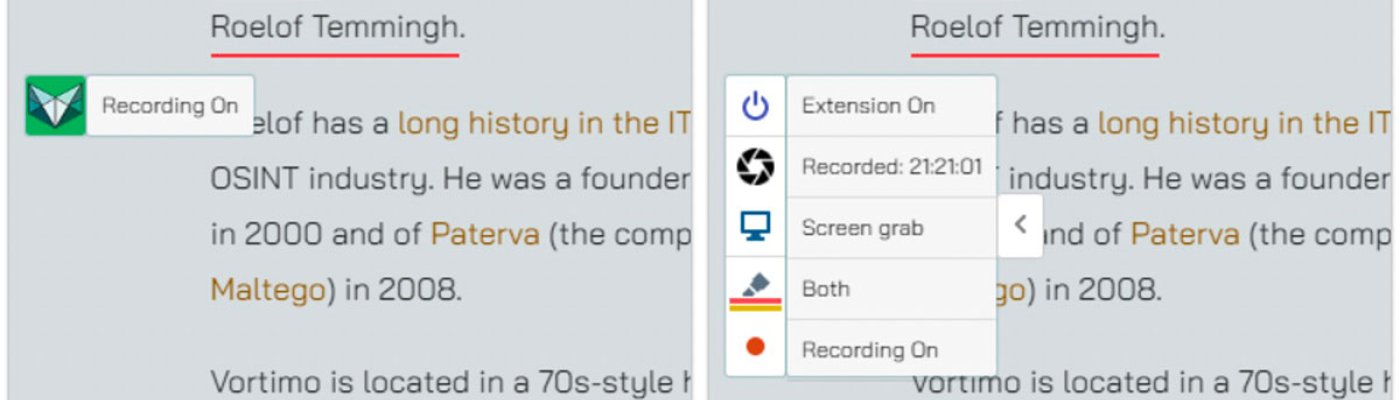The width and height of the screenshot is (1400, 400).
Task: Click the blue power icon
Action: 755,105
